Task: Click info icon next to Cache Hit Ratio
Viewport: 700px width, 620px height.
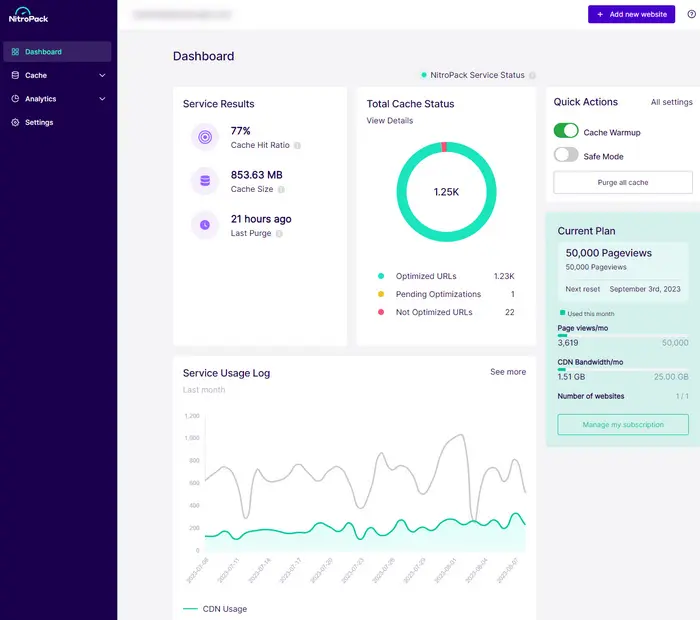Action: pos(297,146)
